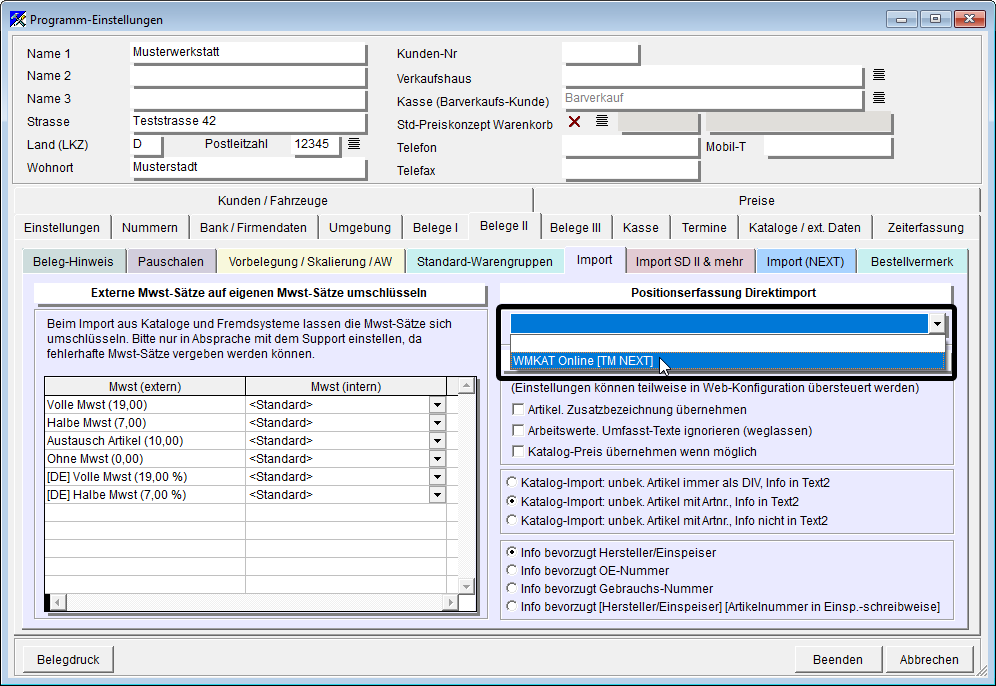Select unbek. Artikel immer als DIV option
996x686 pixels.
coord(511,482)
